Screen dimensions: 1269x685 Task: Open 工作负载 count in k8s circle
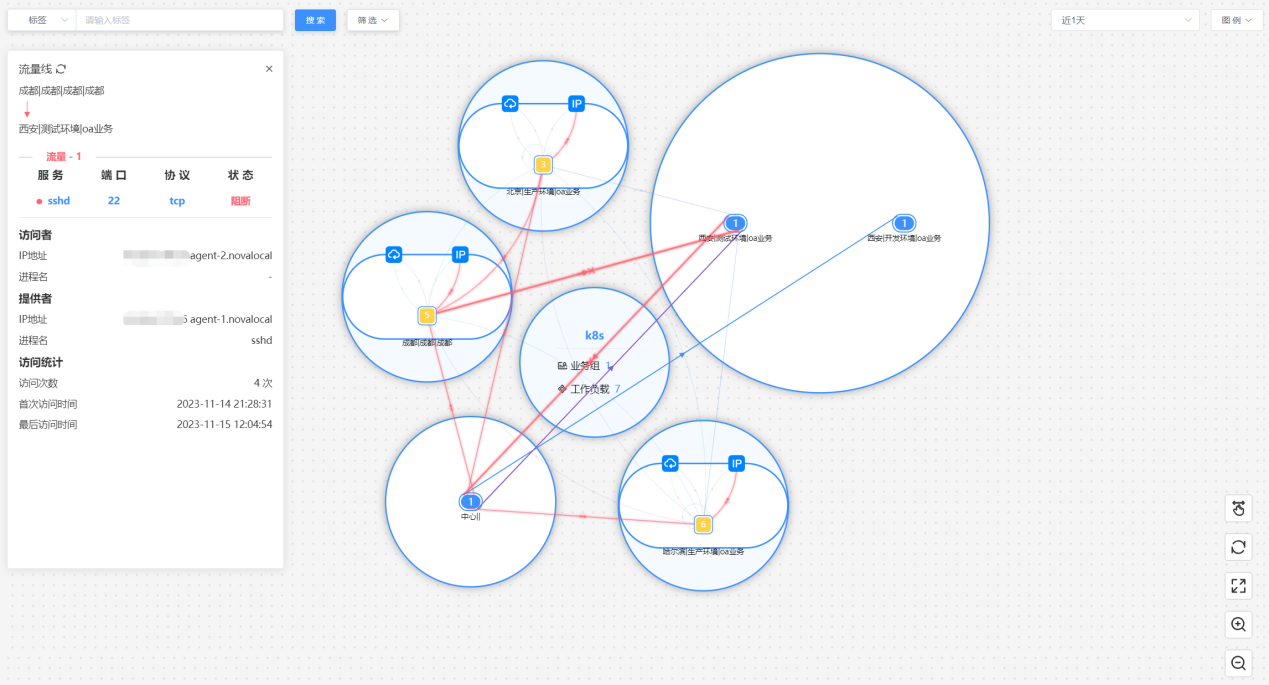[617, 389]
